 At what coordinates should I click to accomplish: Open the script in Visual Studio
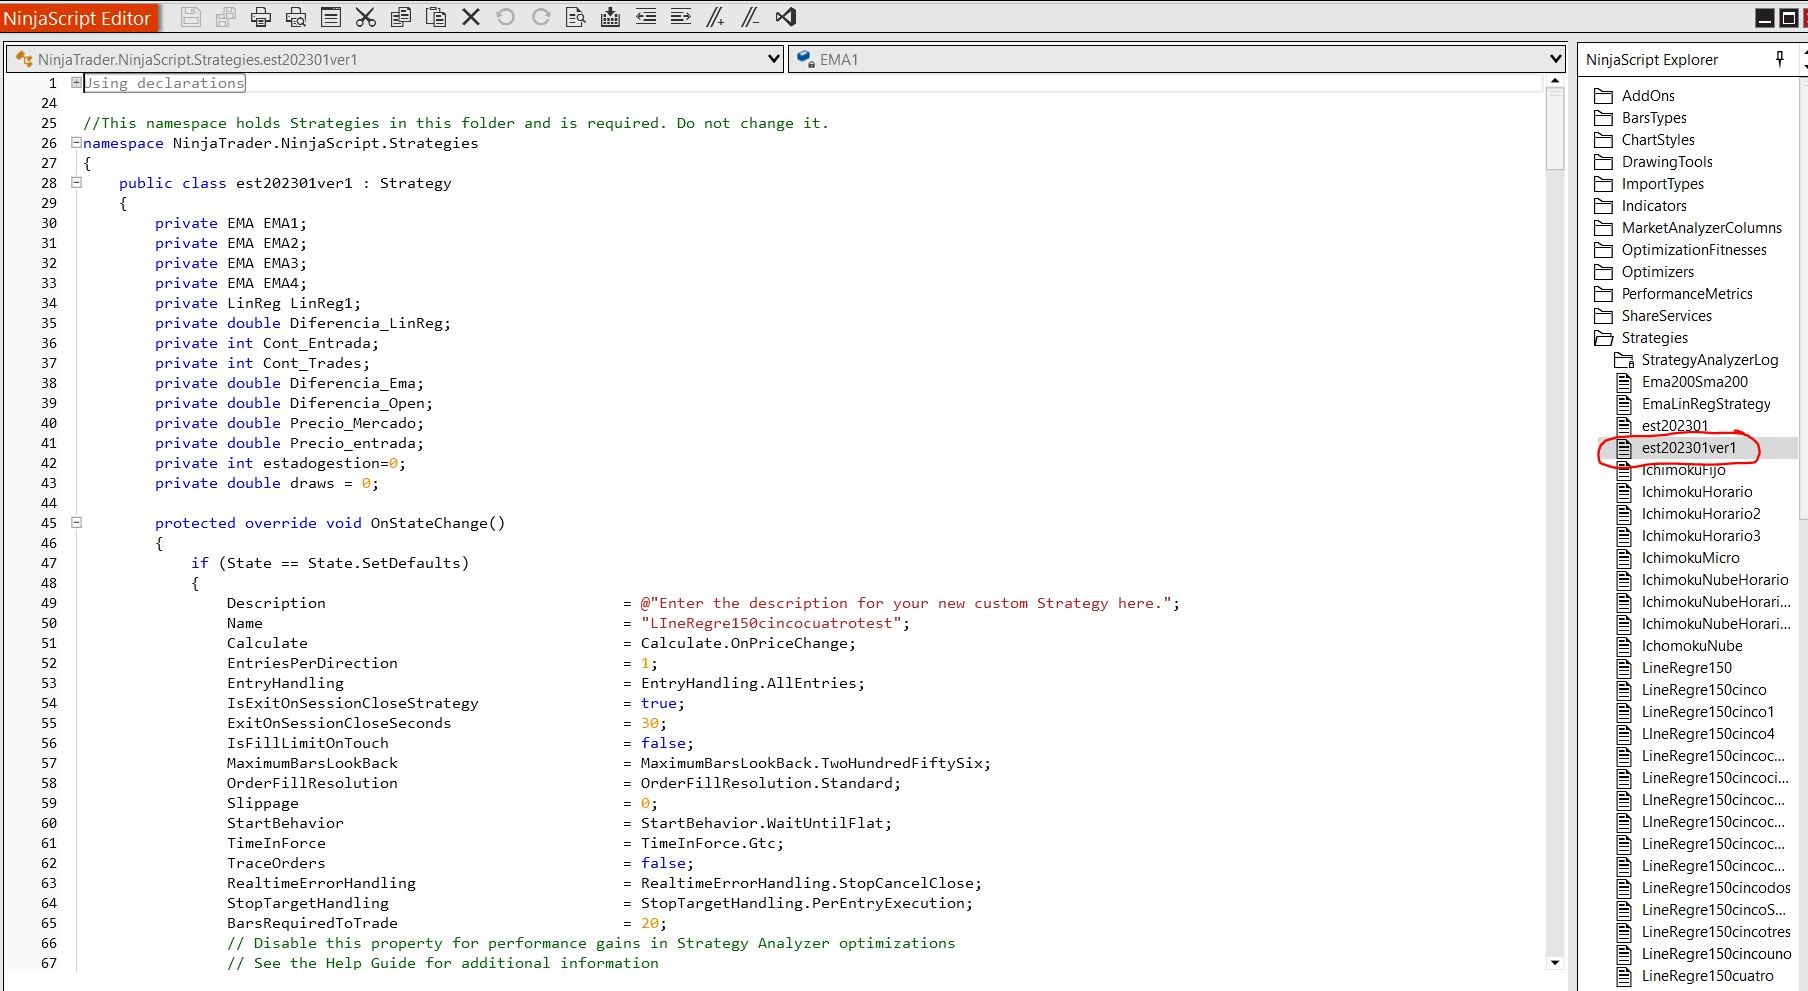point(786,17)
